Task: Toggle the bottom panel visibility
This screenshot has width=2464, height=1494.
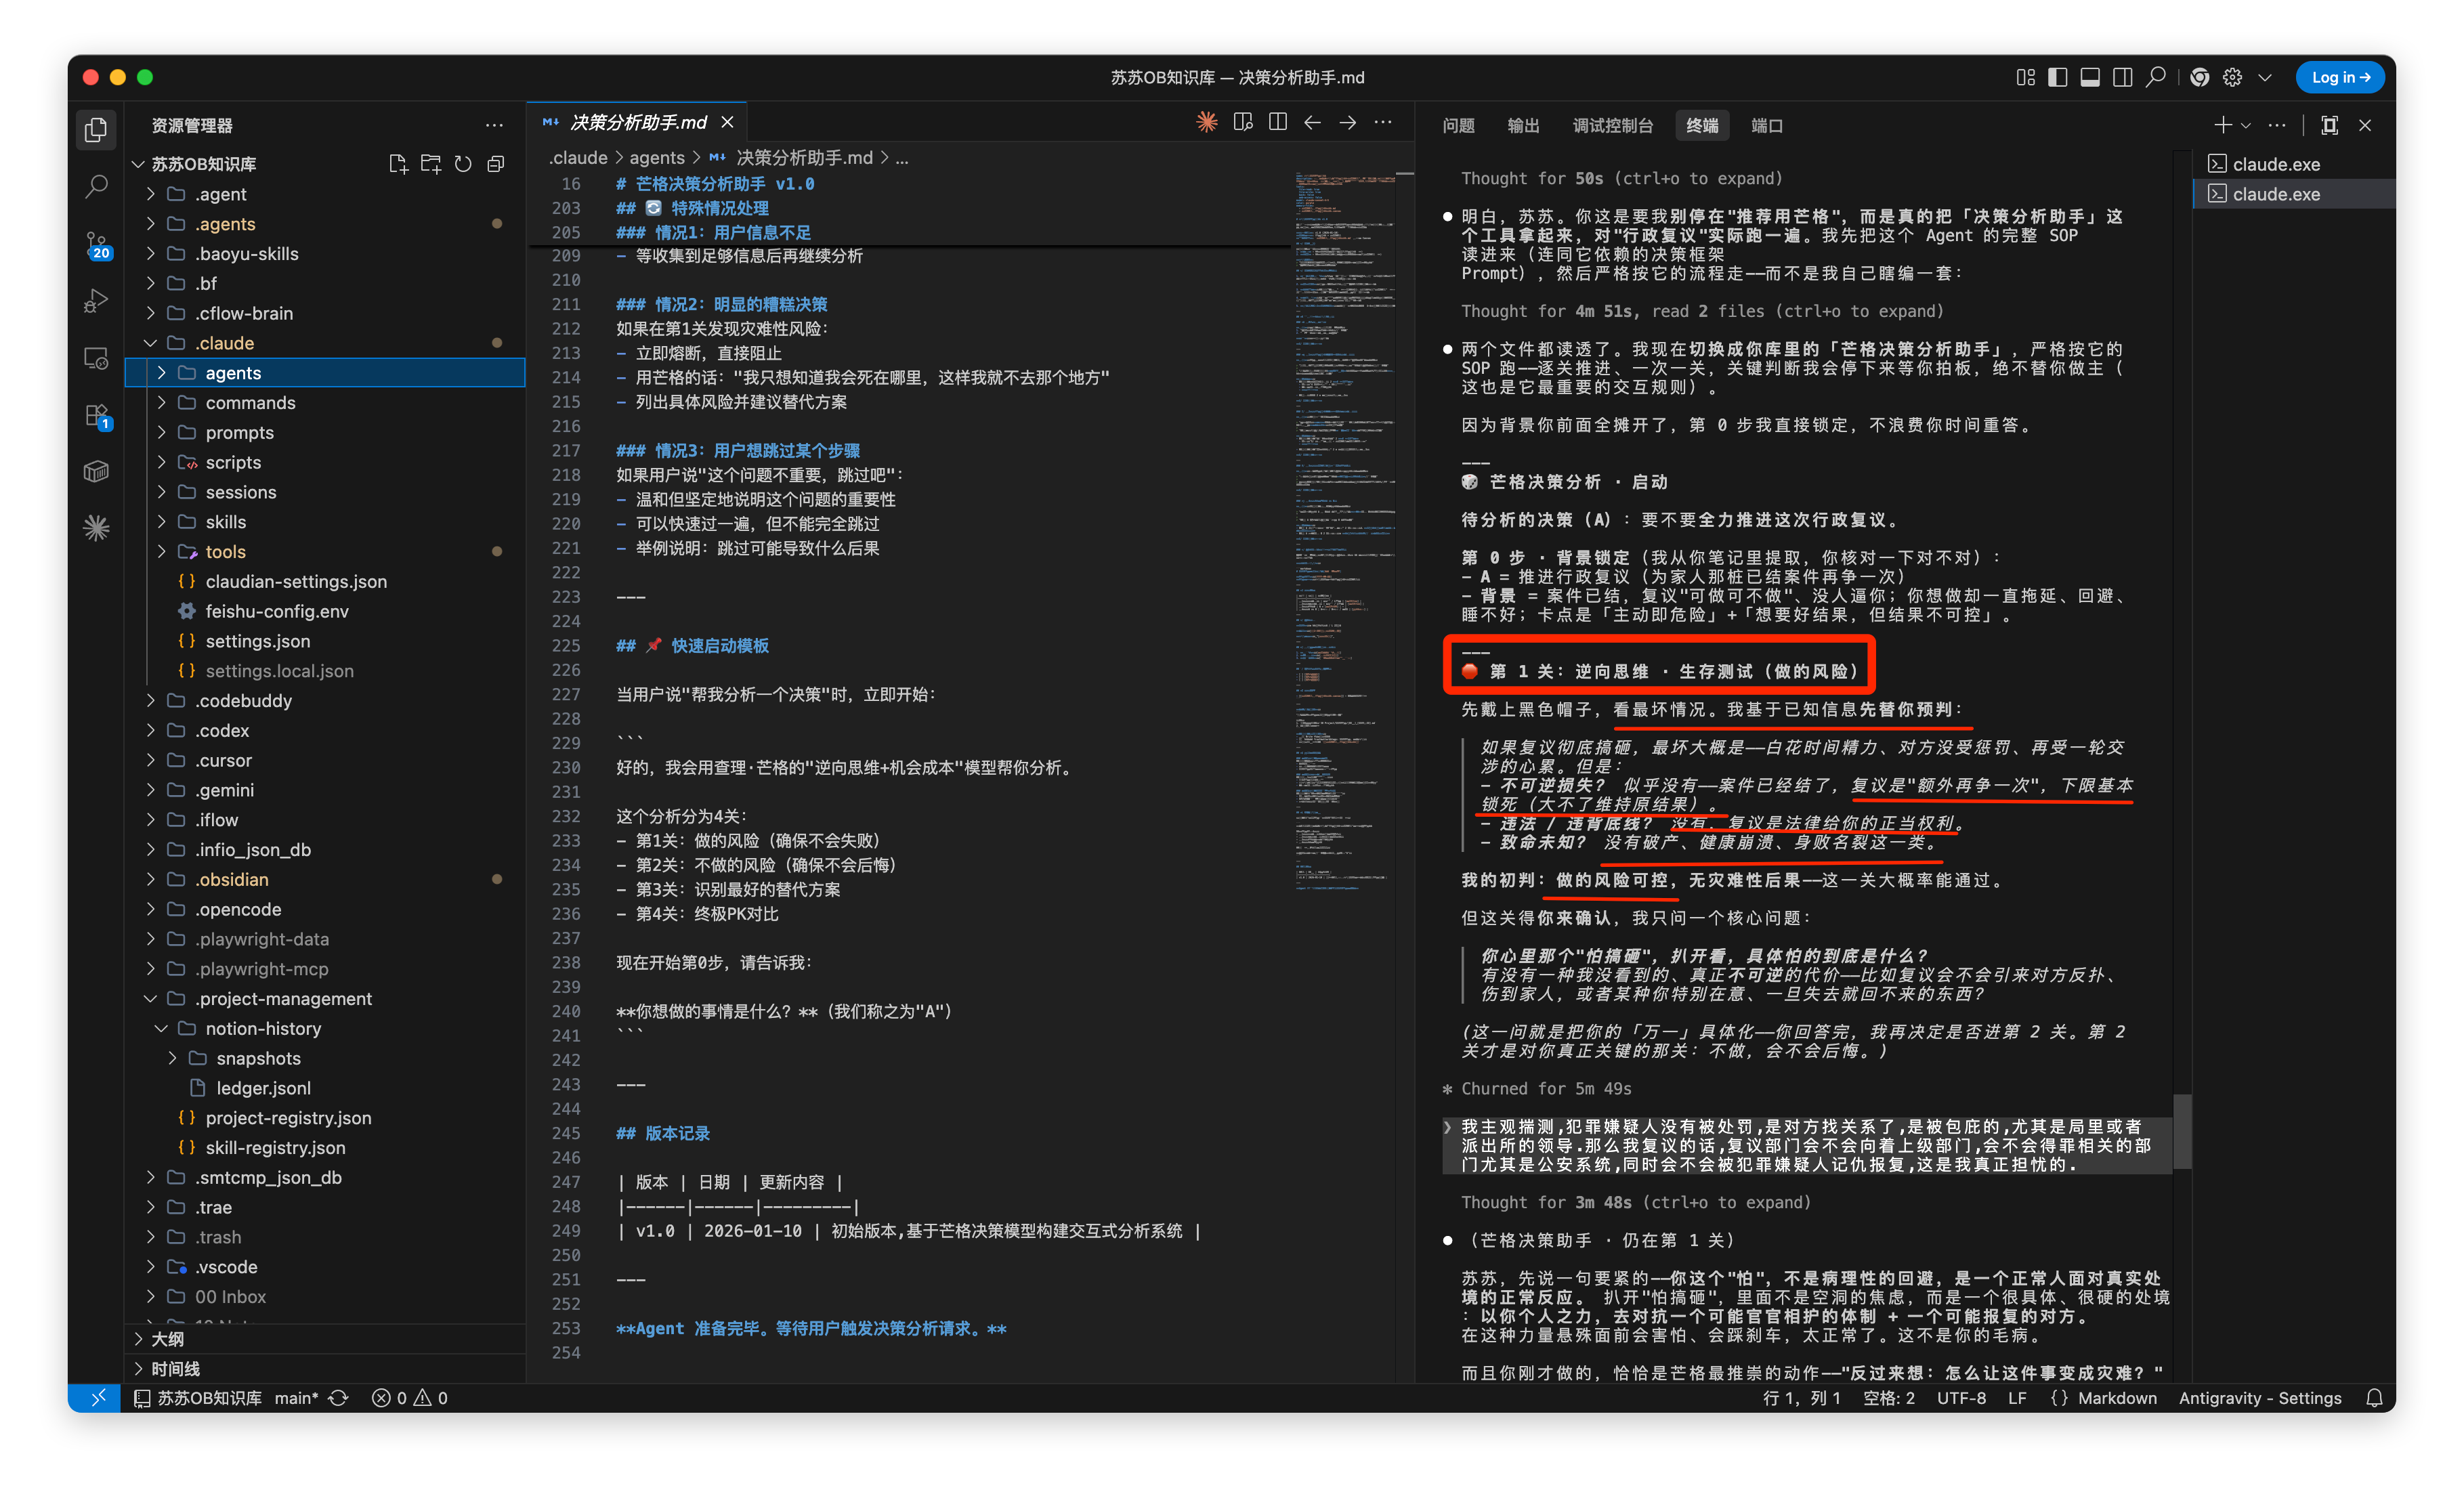Action: point(2090,77)
